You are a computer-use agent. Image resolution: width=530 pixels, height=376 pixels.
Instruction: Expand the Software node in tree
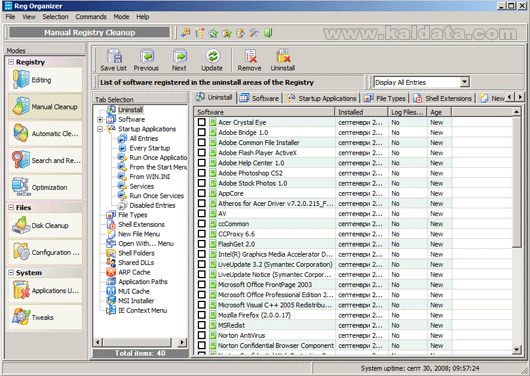tap(100, 119)
